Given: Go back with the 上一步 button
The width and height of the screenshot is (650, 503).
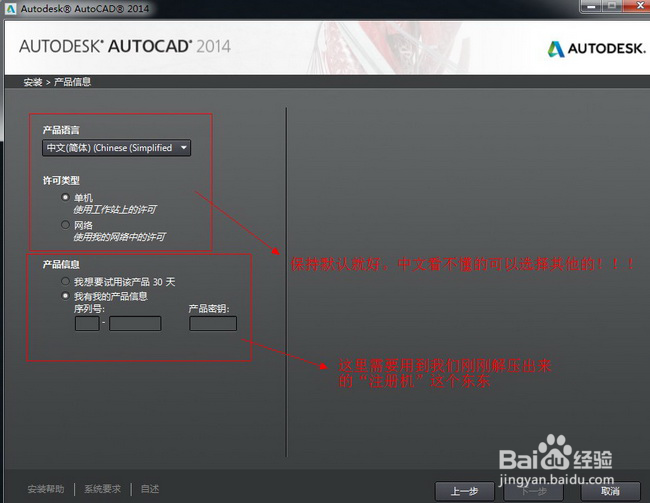Looking at the screenshot, I should pos(464,491).
